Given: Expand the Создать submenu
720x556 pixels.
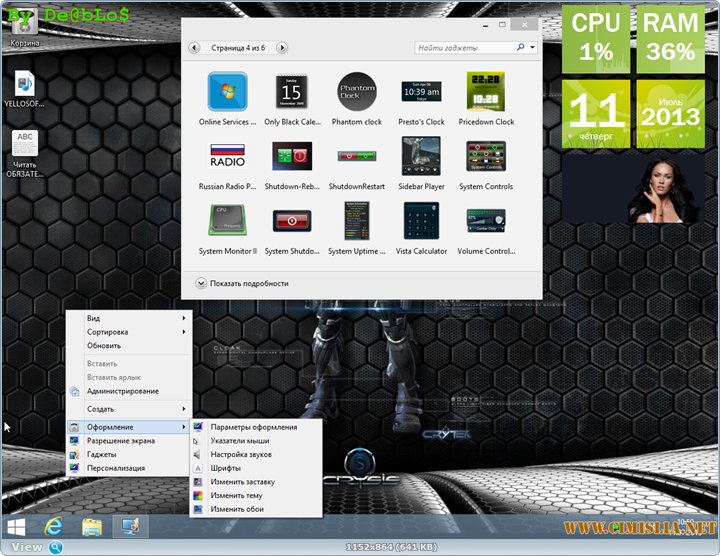Looking at the screenshot, I should click(128, 409).
